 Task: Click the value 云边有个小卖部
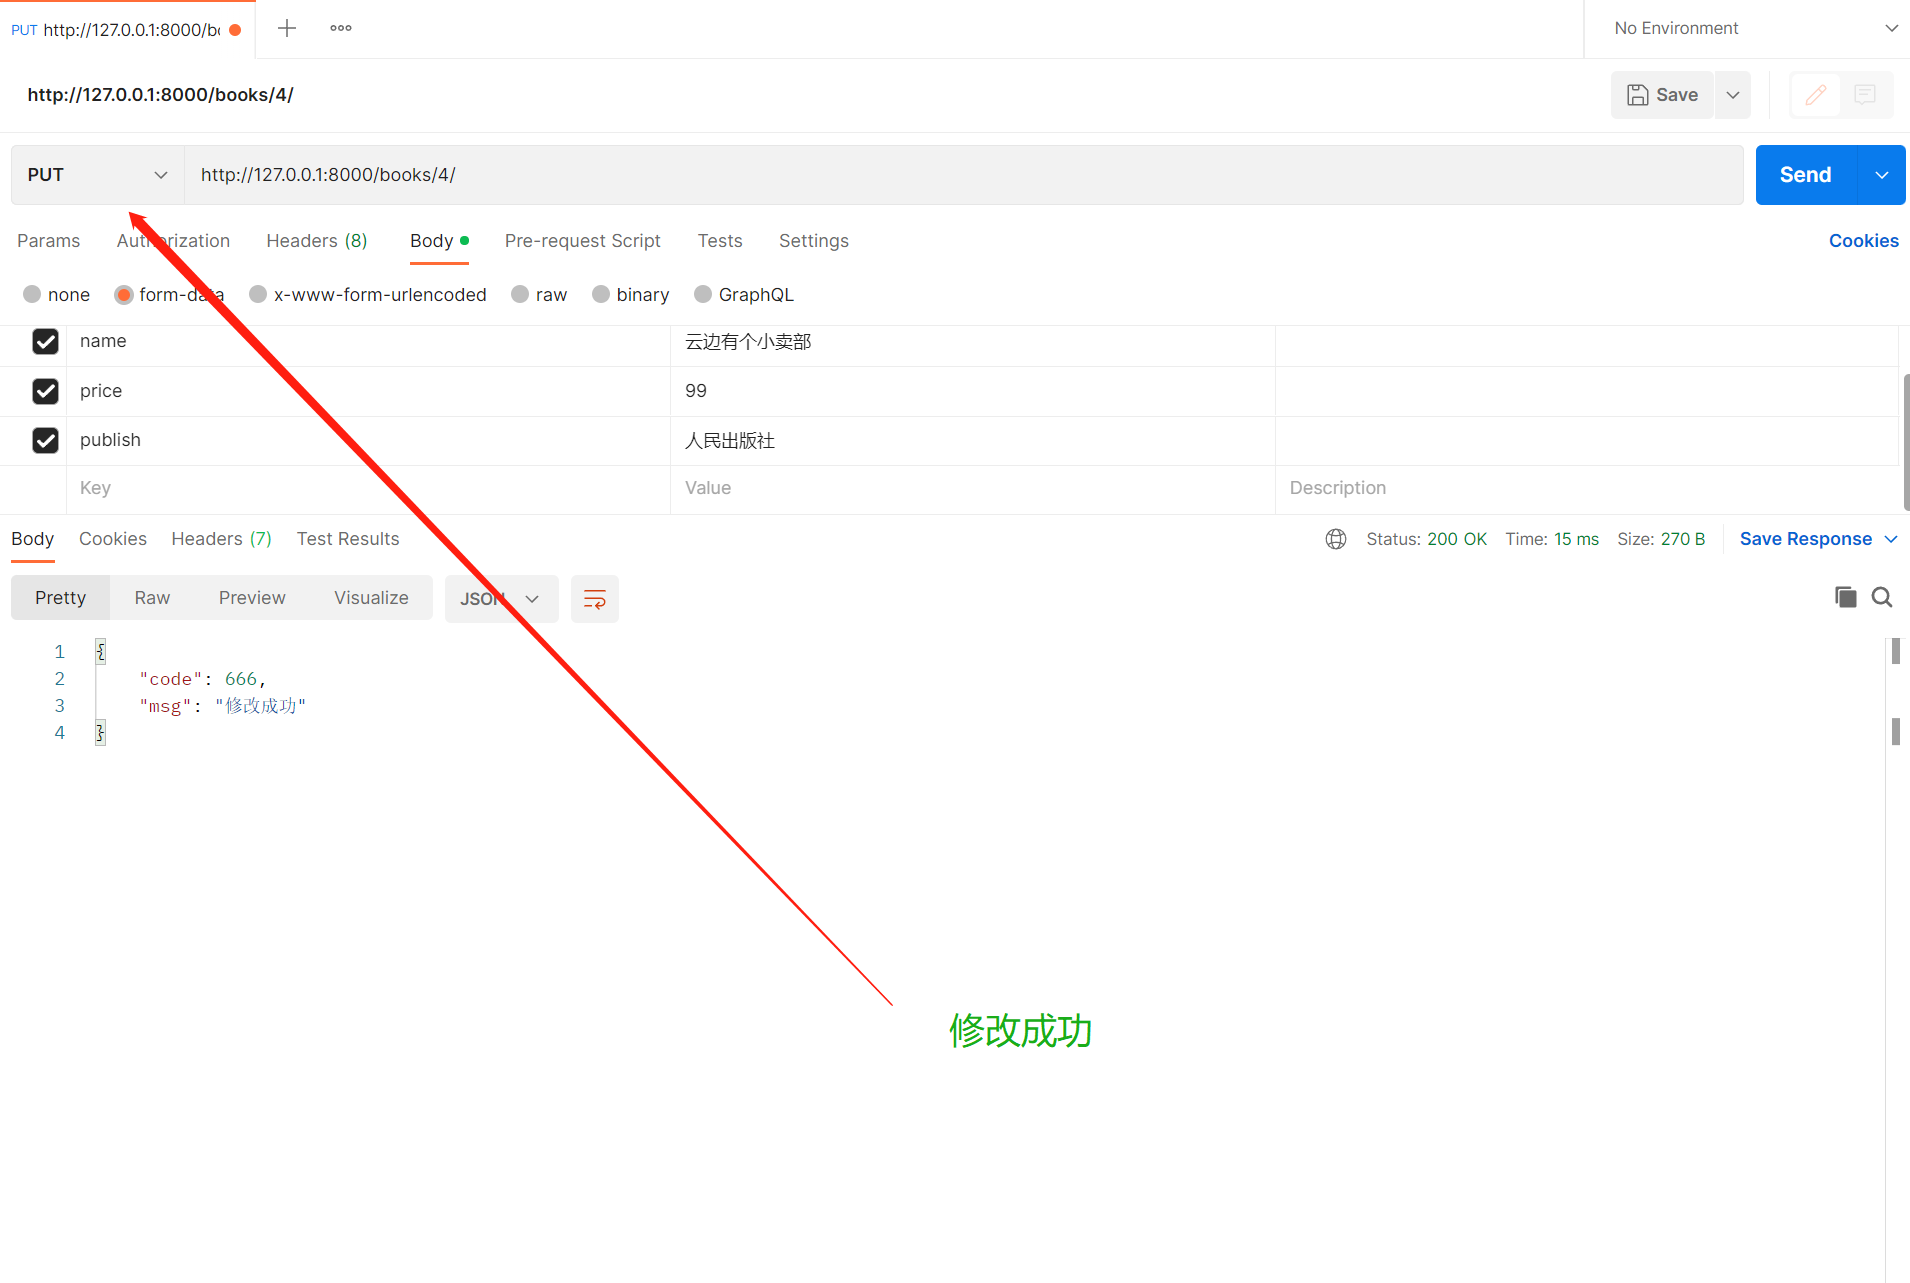(x=748, y=341)
